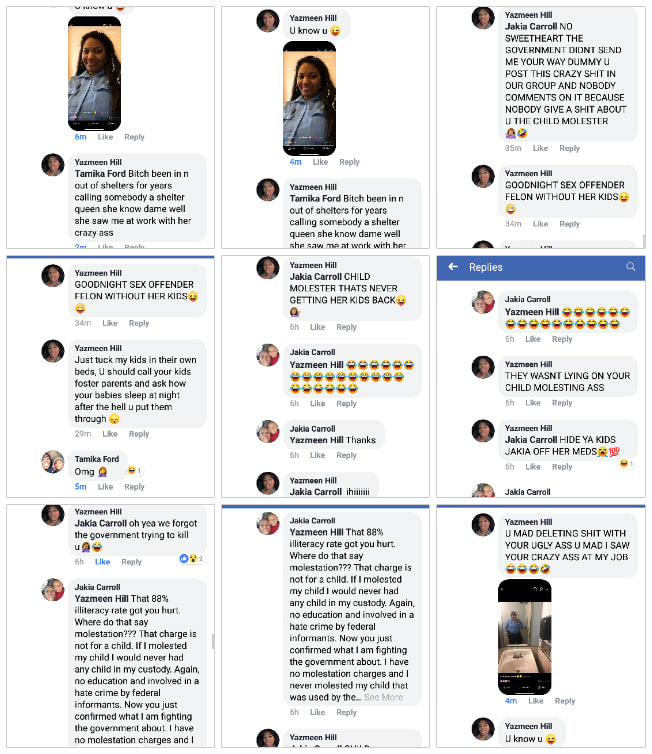Screen dimensions: 652x754
Task: Click the reaction badge under 'HIDE YA KIDS' comment
Action: [x=626, y=464]
